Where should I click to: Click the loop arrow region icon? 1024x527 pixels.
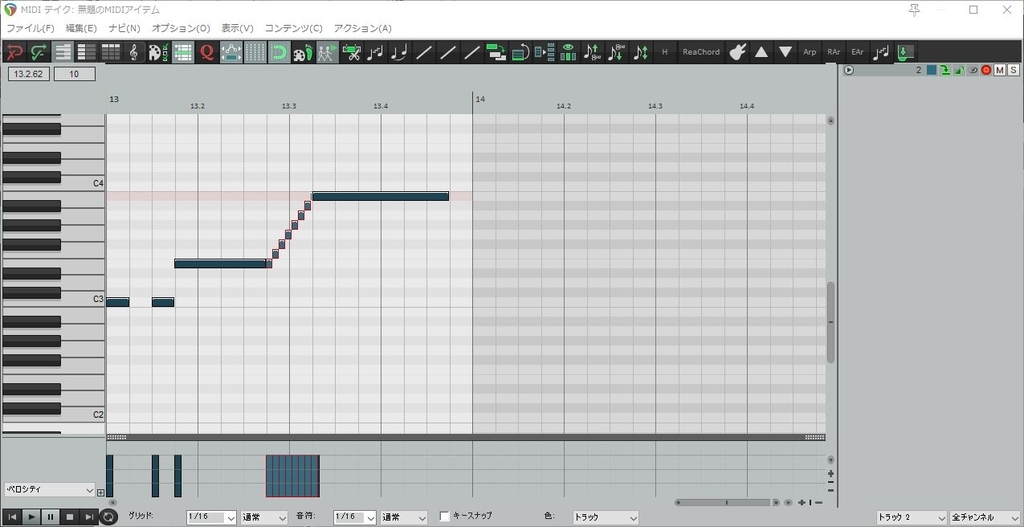[520, 52]
